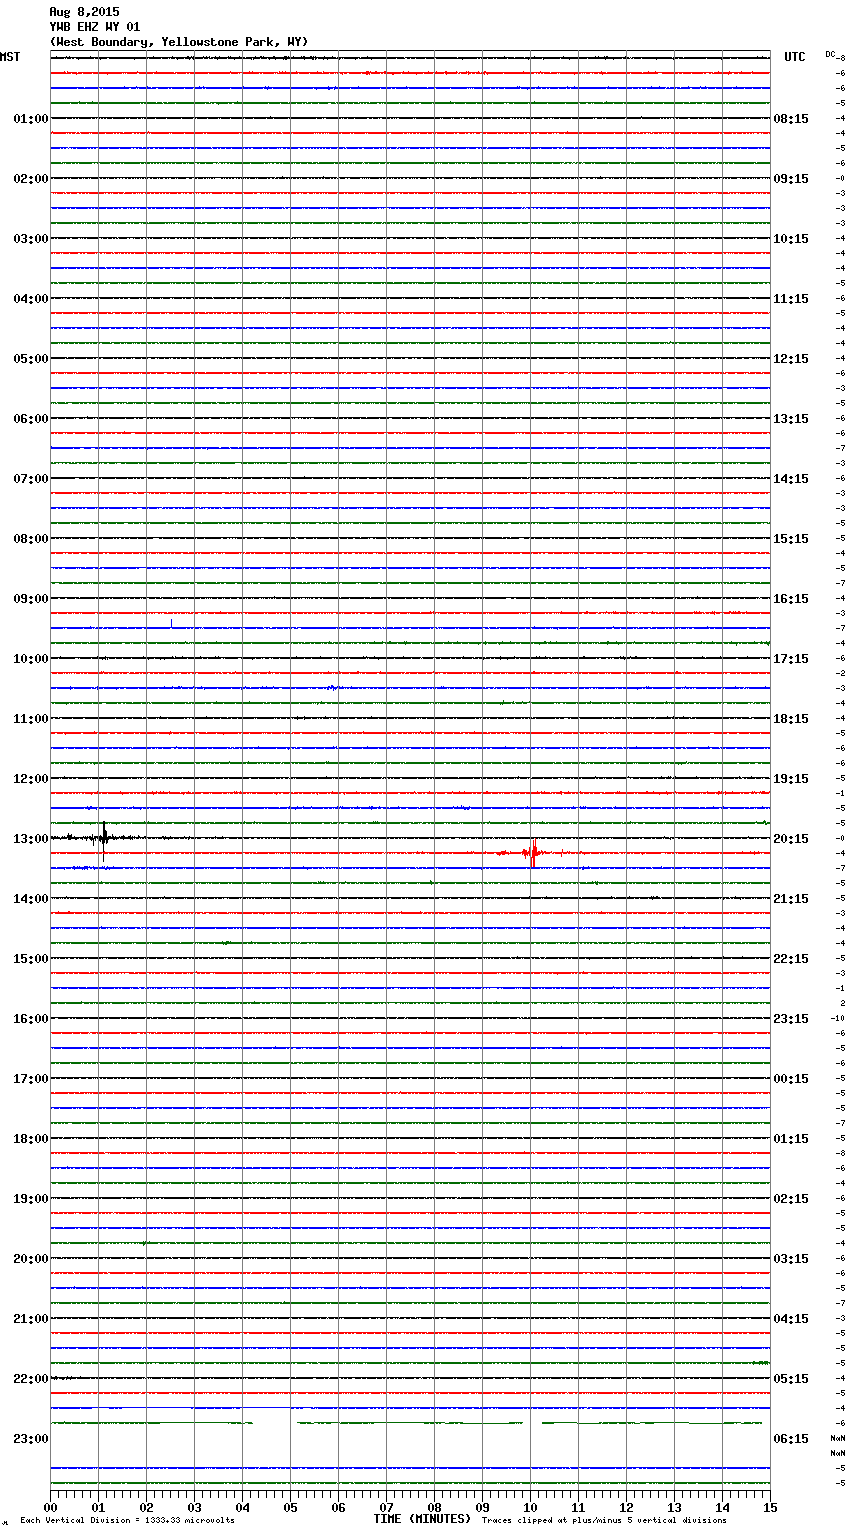Click the 06:15 UTC time label
850x1534 pixels.
(x=791, y=1439)
